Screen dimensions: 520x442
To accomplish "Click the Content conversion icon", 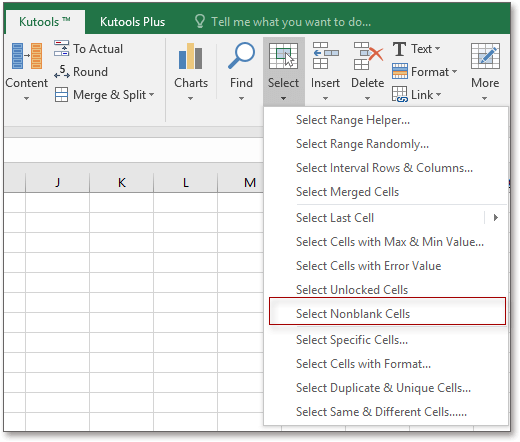I will 27,56.
